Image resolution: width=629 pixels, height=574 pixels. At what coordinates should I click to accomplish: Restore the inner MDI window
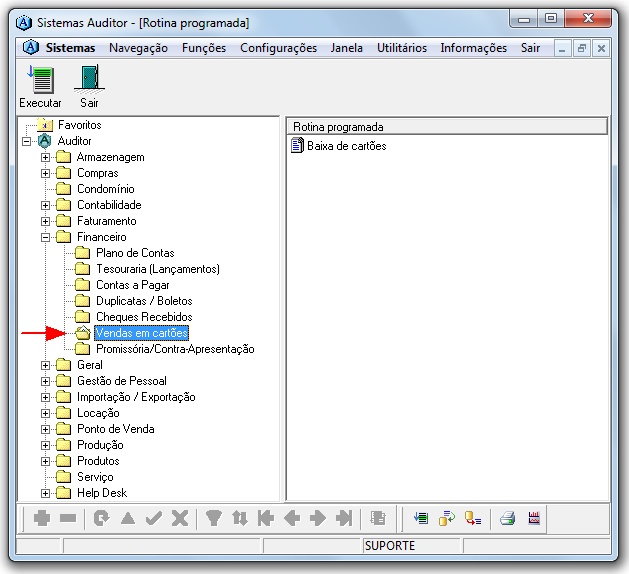pos(582,49)
